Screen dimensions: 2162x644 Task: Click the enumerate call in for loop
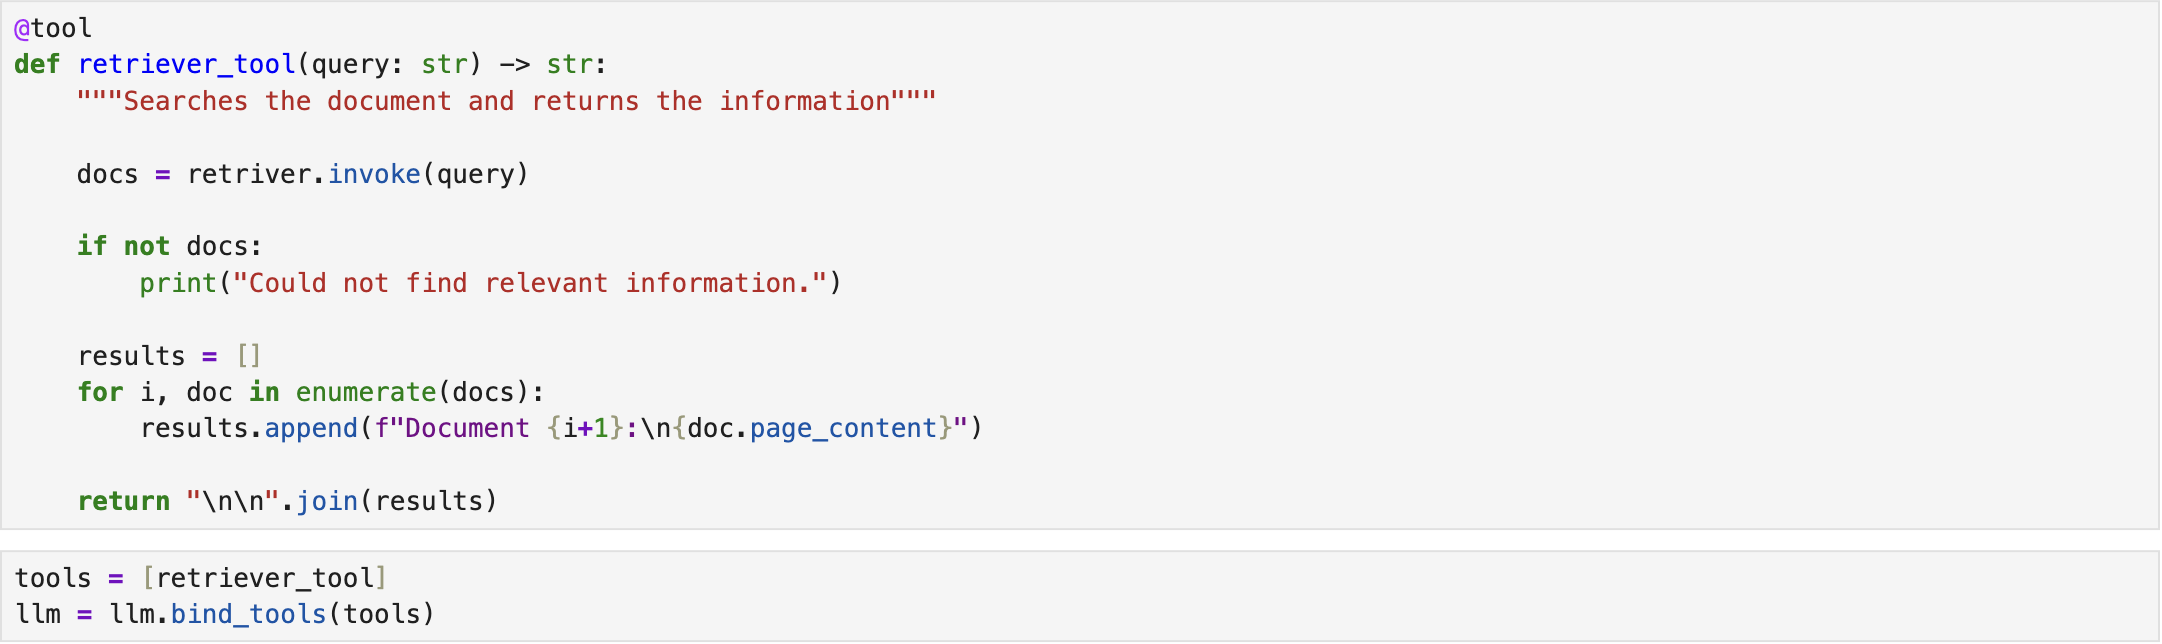(x=366, y=393)
